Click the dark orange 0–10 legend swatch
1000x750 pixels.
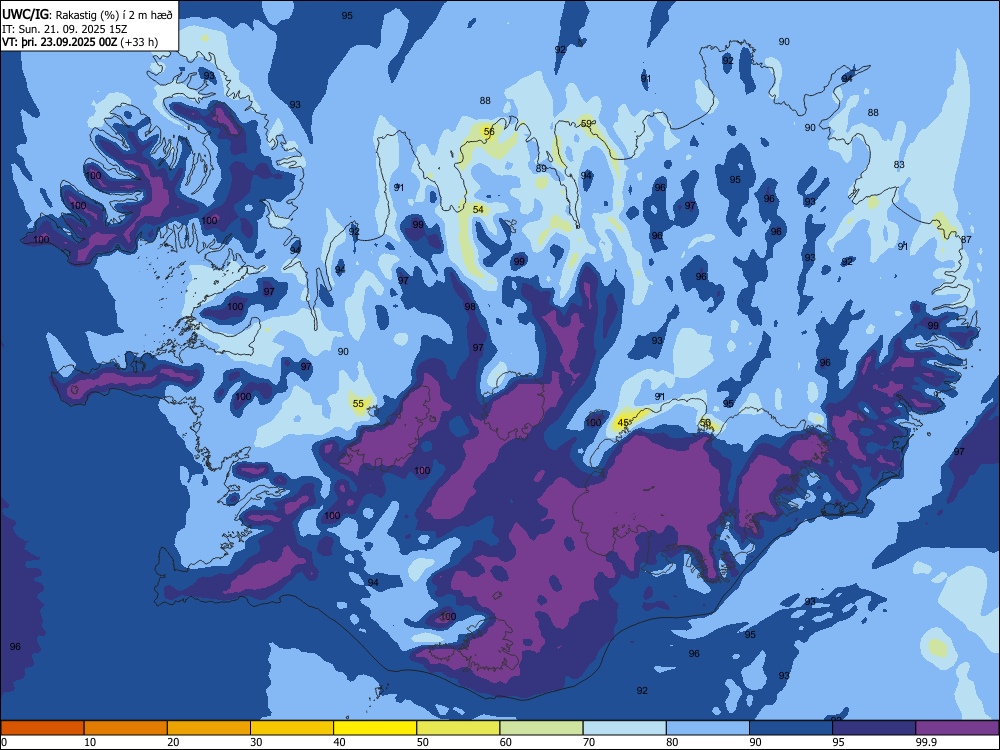coord(42,728)
